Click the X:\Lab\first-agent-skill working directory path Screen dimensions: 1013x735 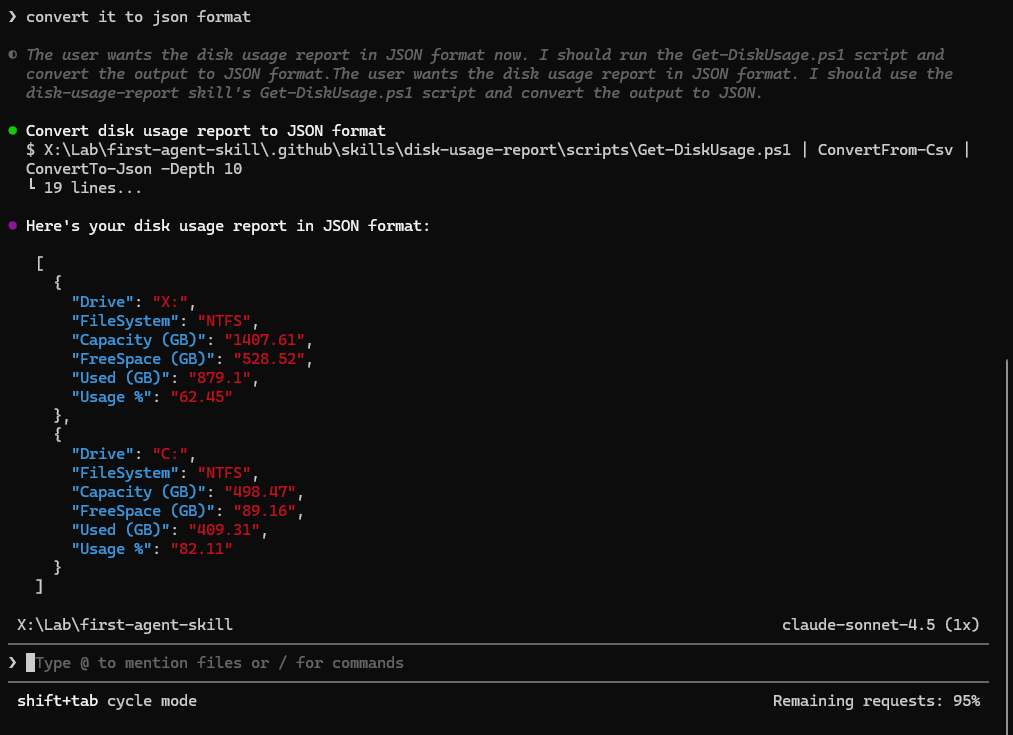pos(125,625)
